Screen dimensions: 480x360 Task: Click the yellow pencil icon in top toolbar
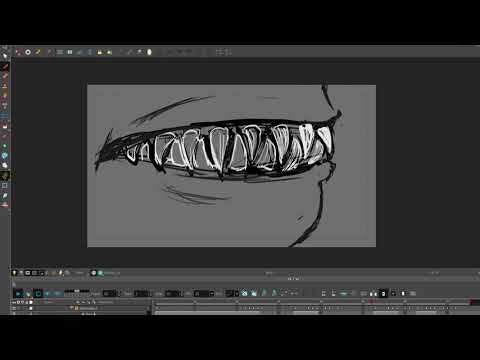click(38, 52)
